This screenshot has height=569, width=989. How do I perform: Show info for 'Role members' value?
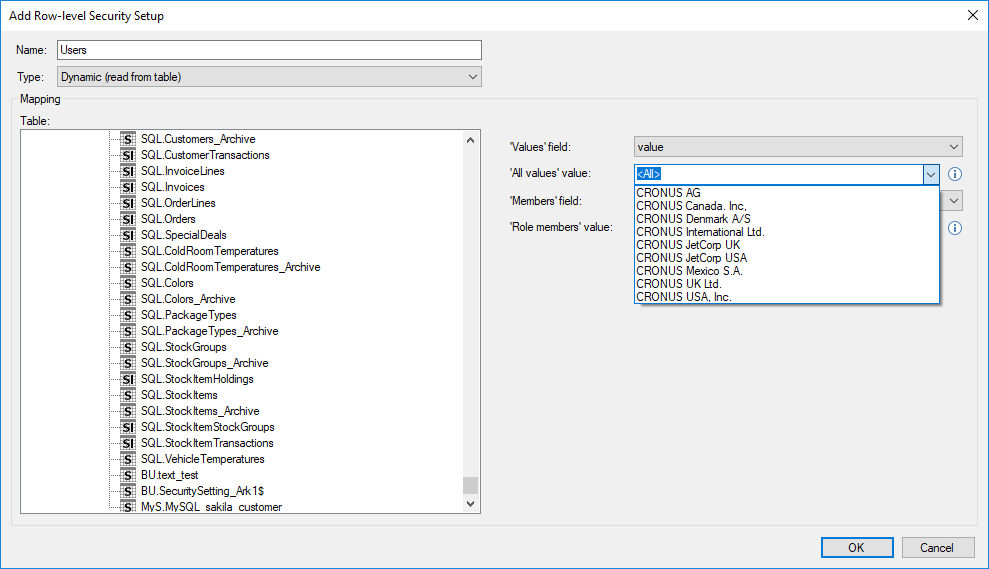pyautogui.click(x=955, y=228)
